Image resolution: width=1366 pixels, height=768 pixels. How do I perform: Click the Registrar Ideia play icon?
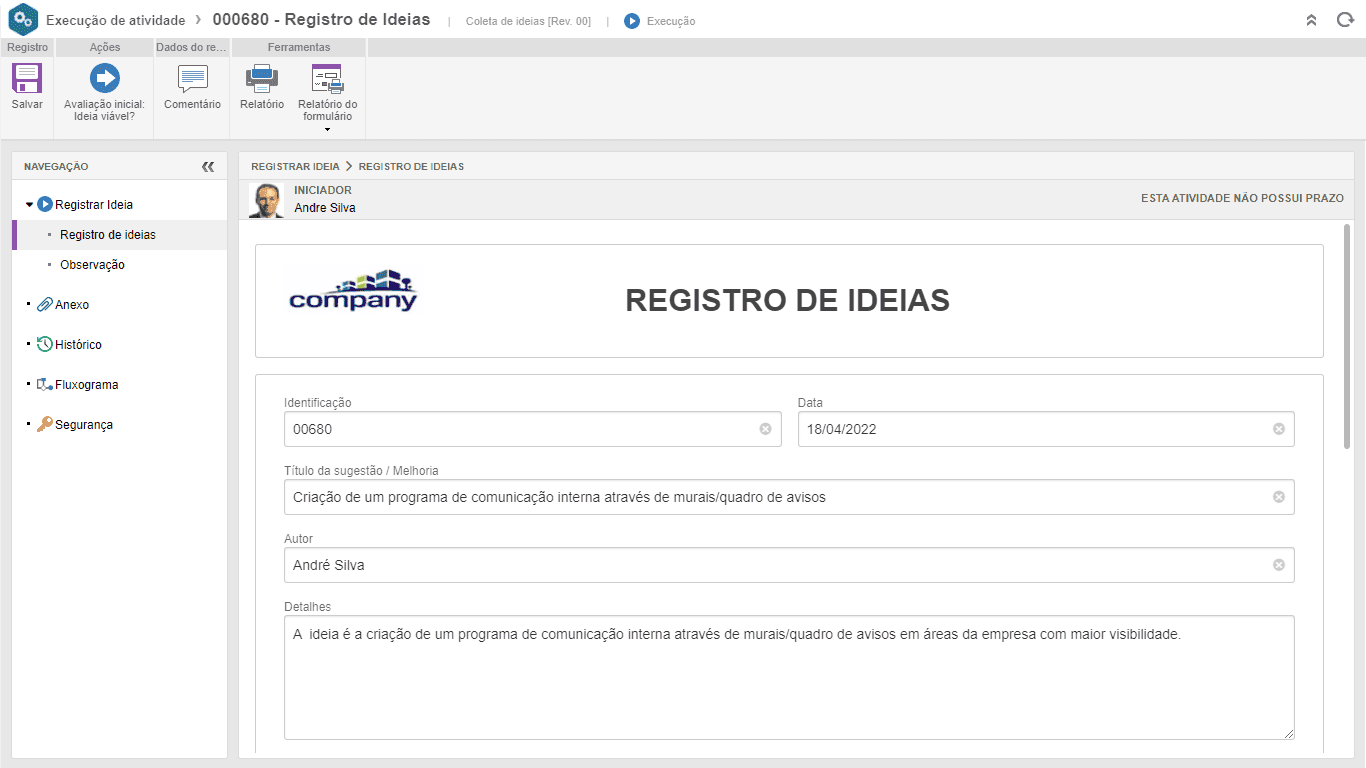(45, 204)
